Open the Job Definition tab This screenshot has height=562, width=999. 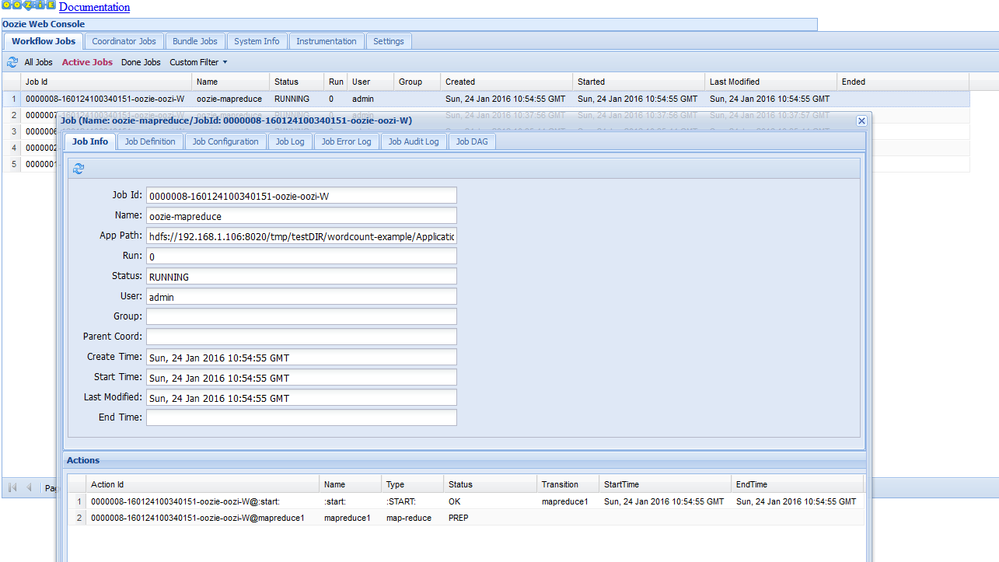[x=150, y=141]
